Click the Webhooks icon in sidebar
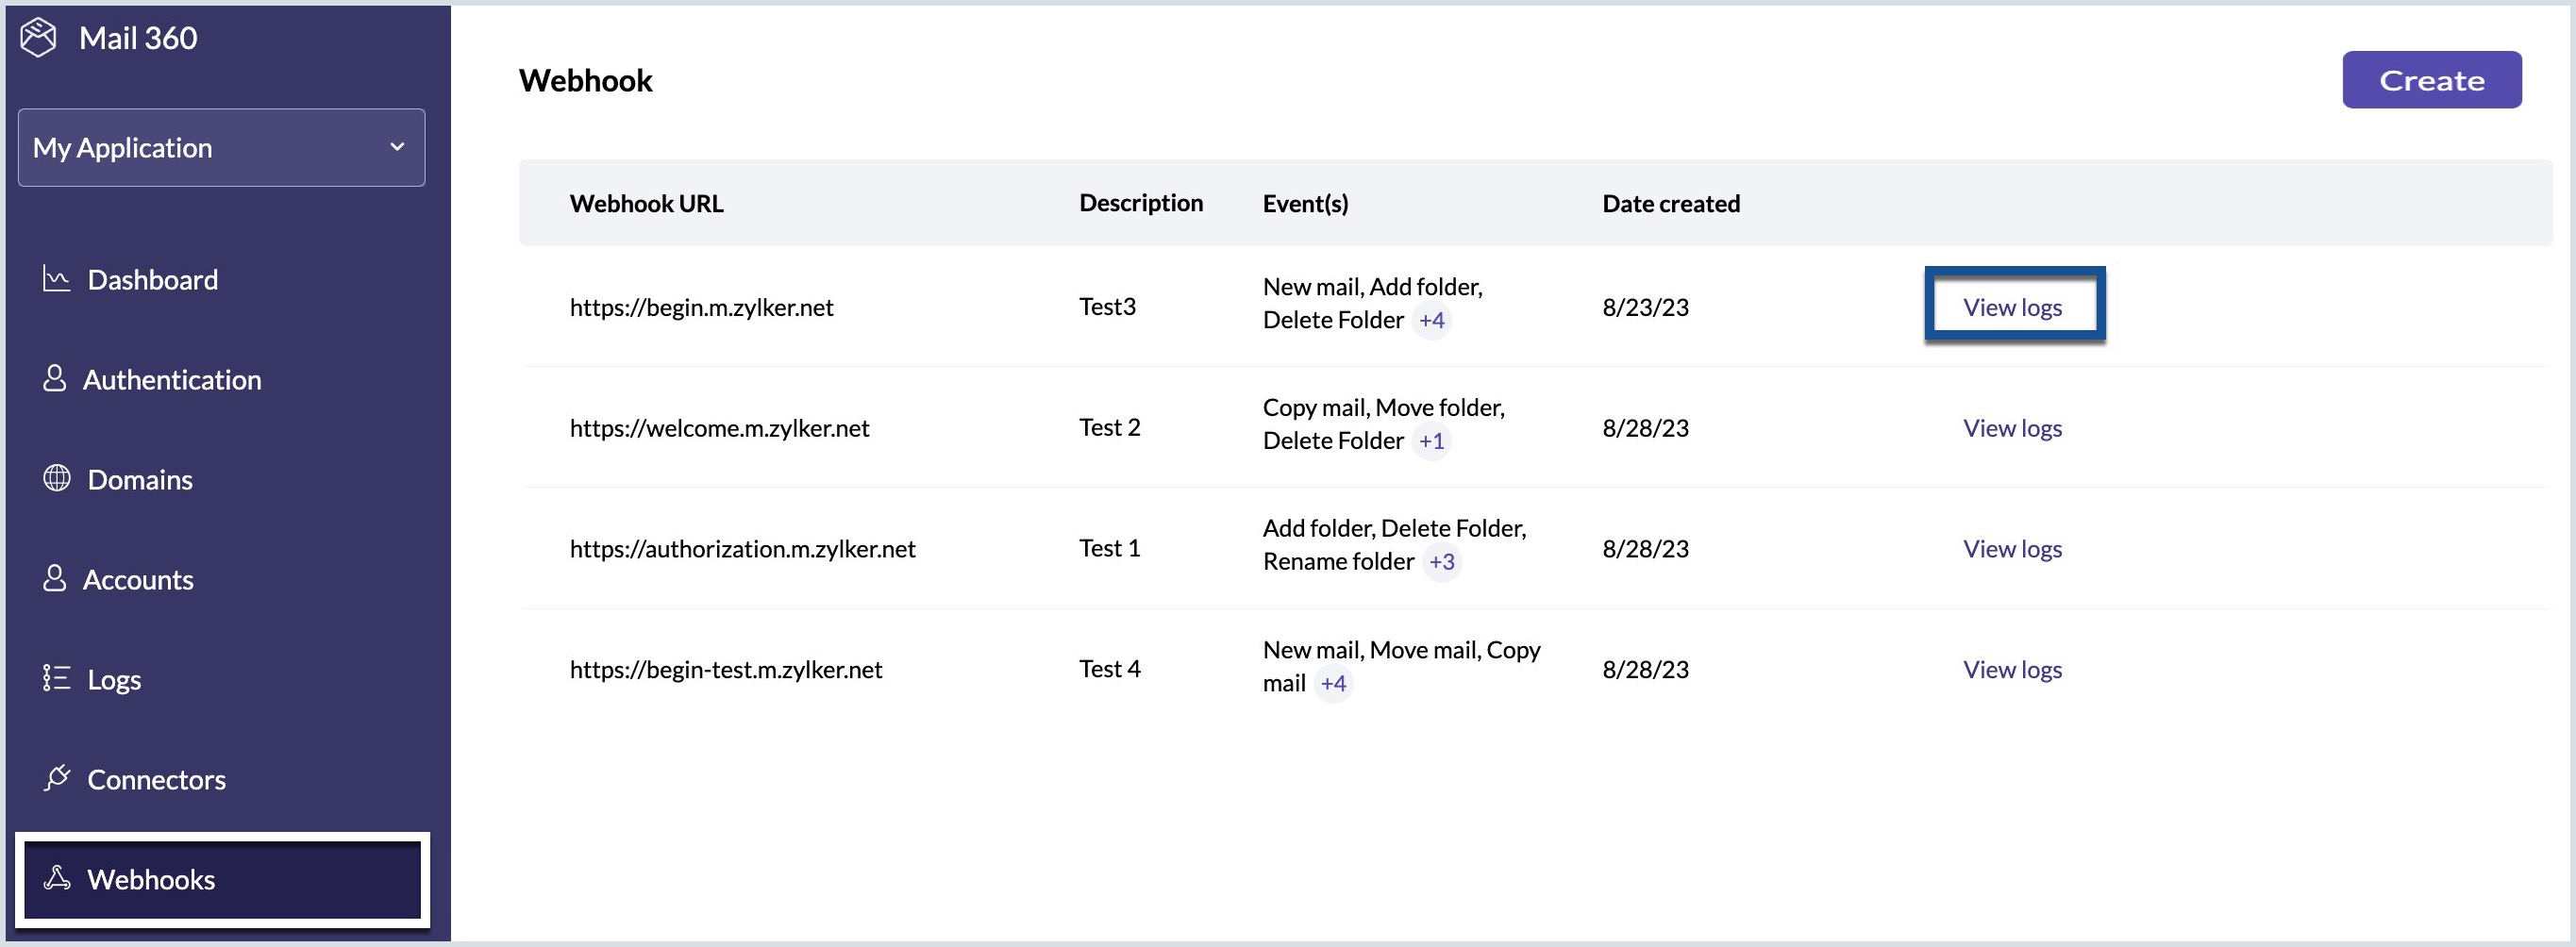2576x947 pixels. coord(57,878)
